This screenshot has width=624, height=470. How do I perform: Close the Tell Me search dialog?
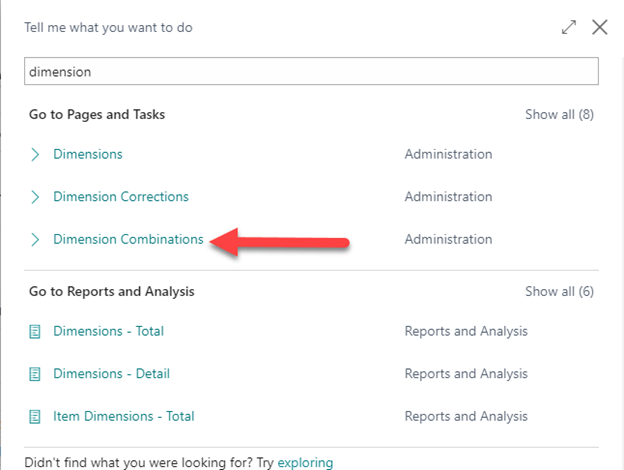[x=600, y=28]
